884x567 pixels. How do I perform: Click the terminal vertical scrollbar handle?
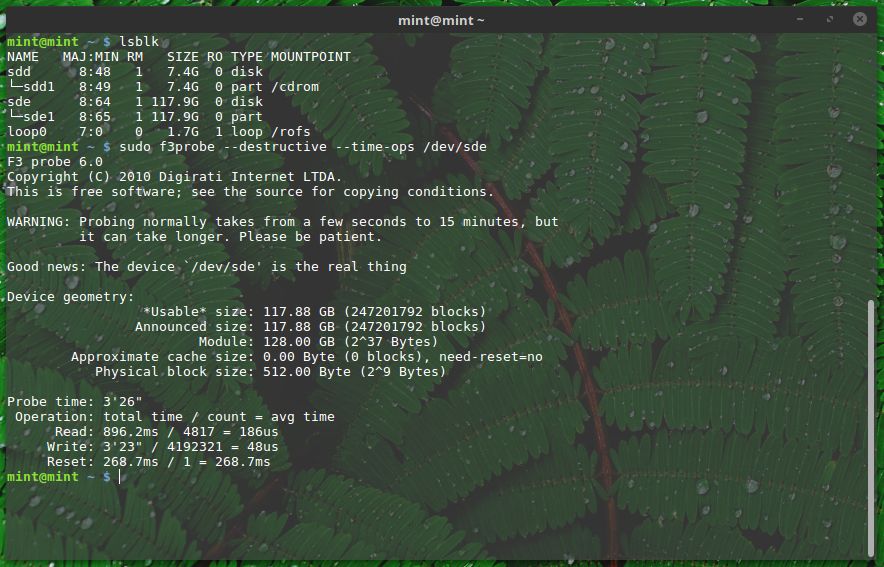pos(871,427)
